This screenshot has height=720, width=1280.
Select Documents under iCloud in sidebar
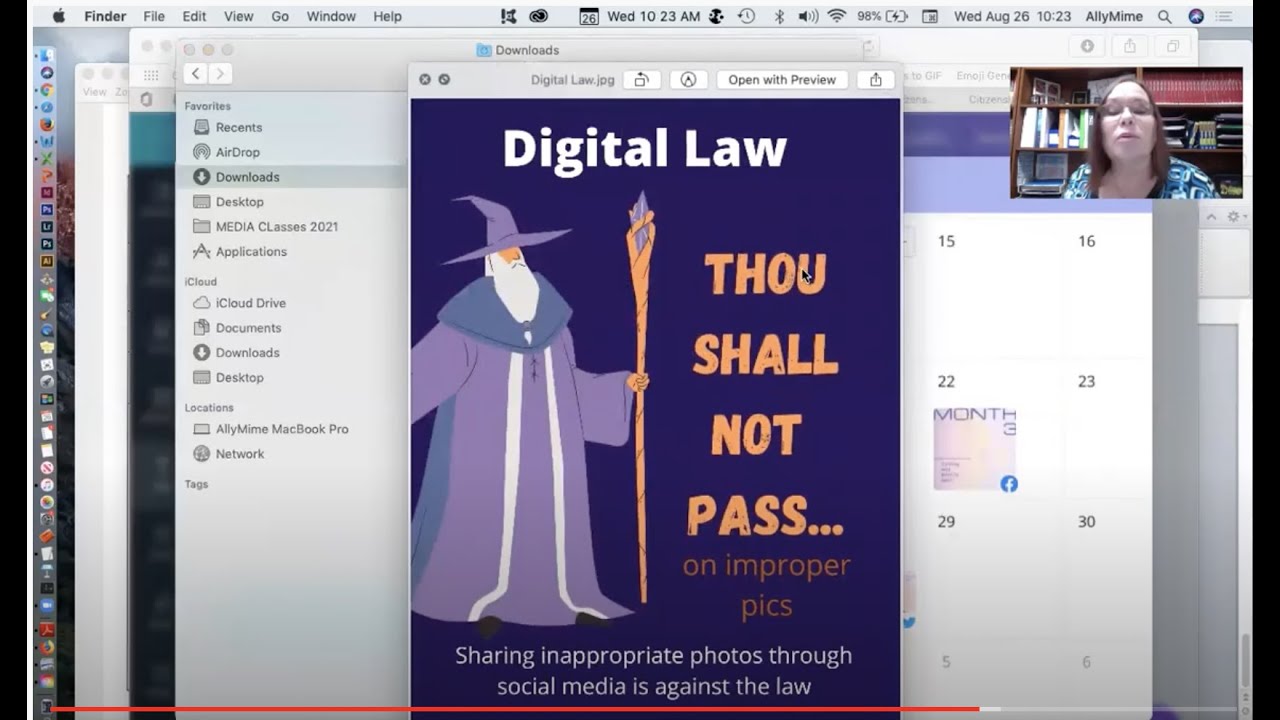[x=248, y=328]
